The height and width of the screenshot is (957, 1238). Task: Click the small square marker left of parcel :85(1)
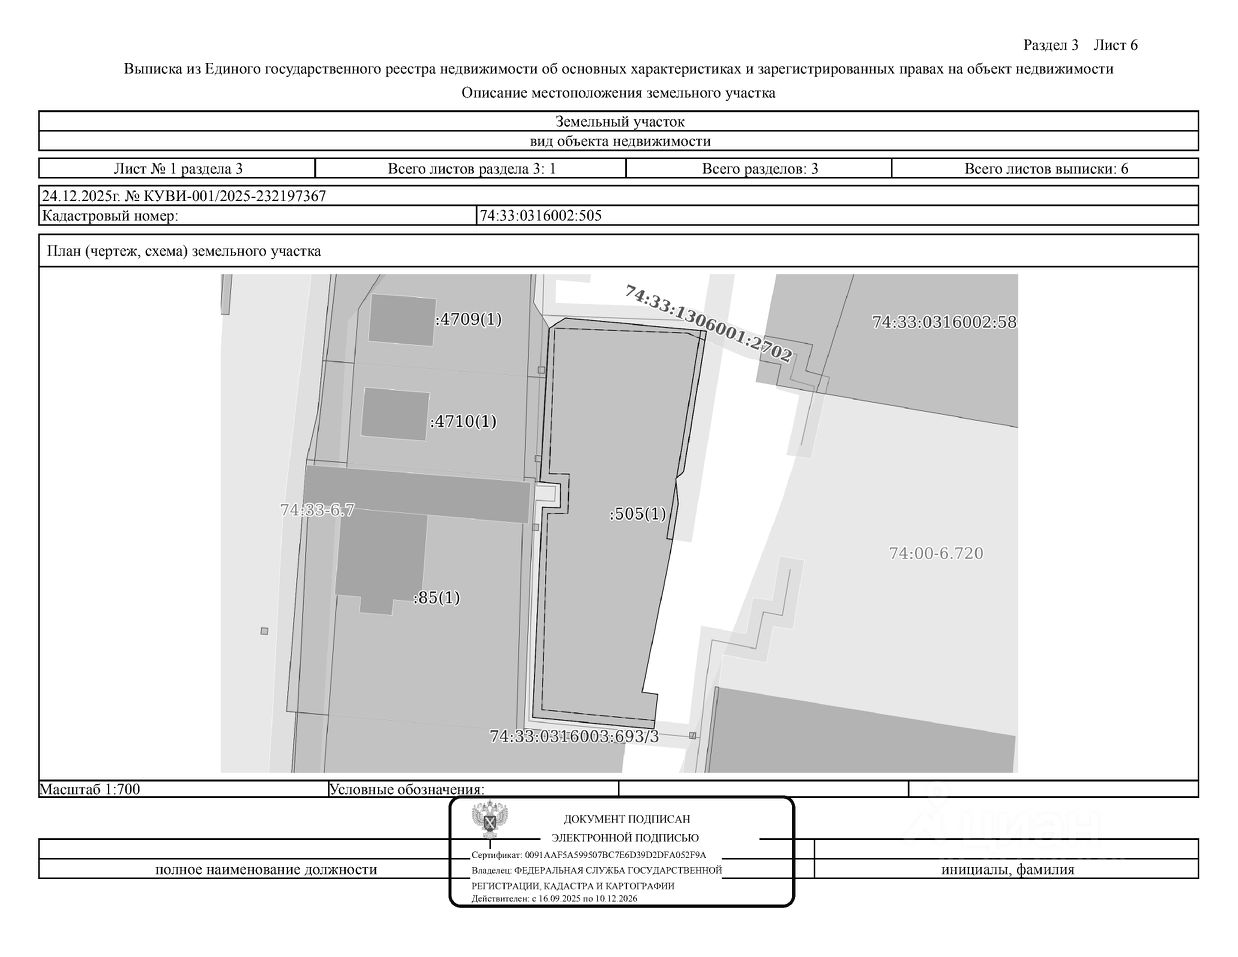tap(264, 630)
